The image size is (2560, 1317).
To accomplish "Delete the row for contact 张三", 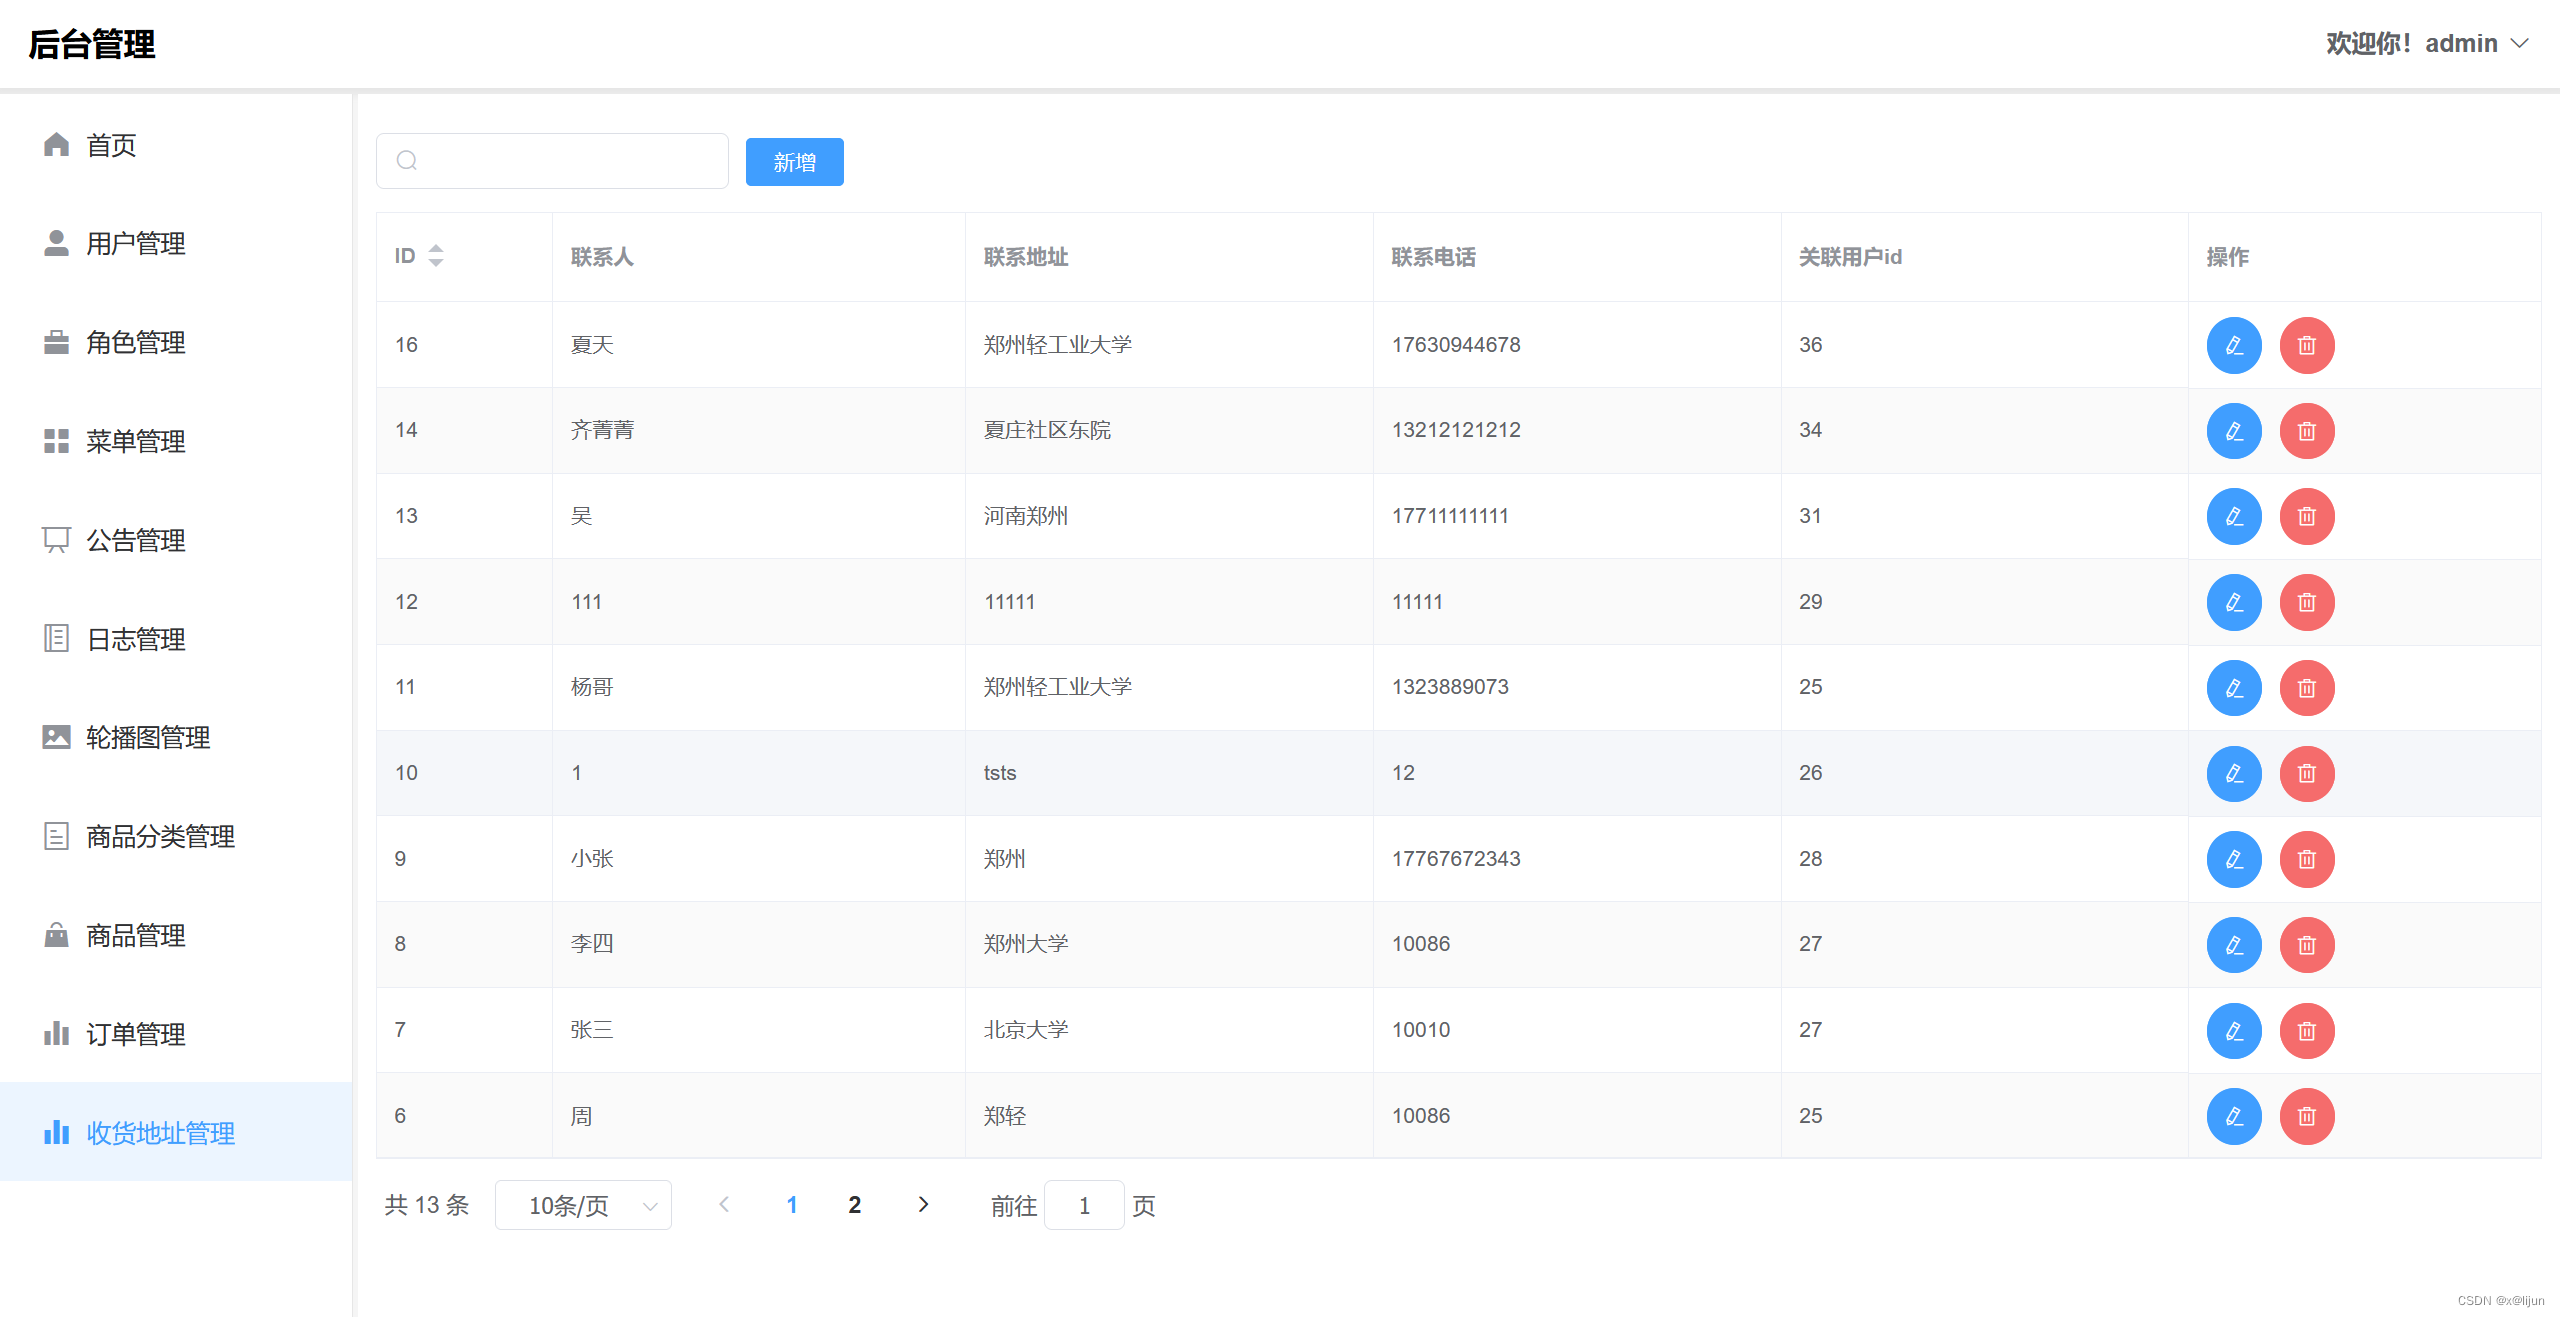I will tap(2307, 1030).
